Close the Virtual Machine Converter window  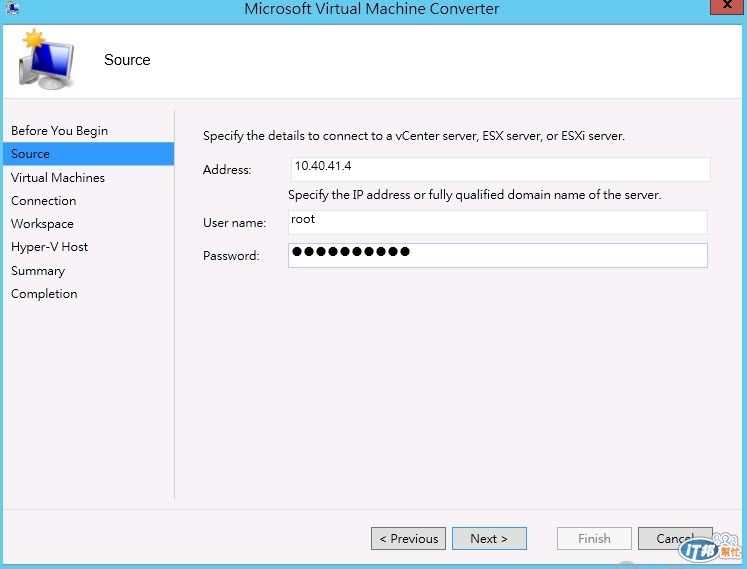coord(727,6)
